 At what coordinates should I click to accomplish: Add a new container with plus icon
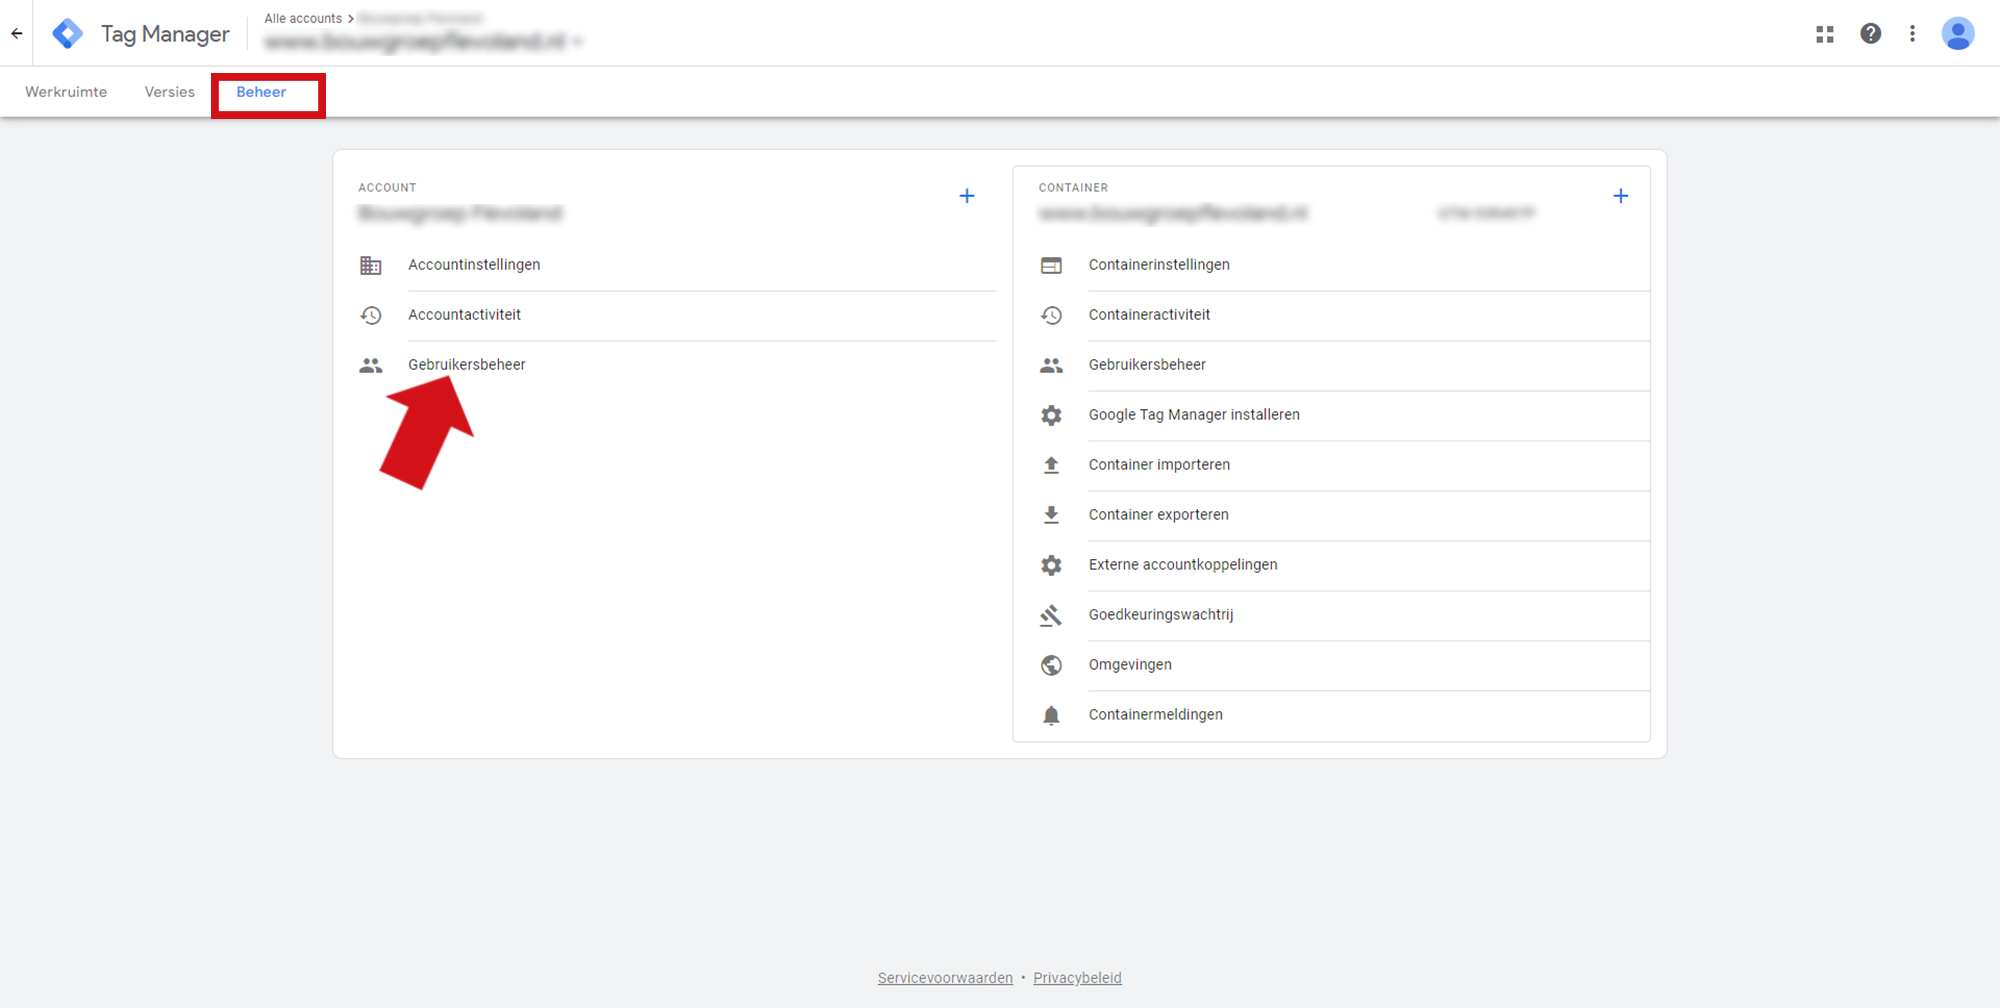(x=1621, y=196)
